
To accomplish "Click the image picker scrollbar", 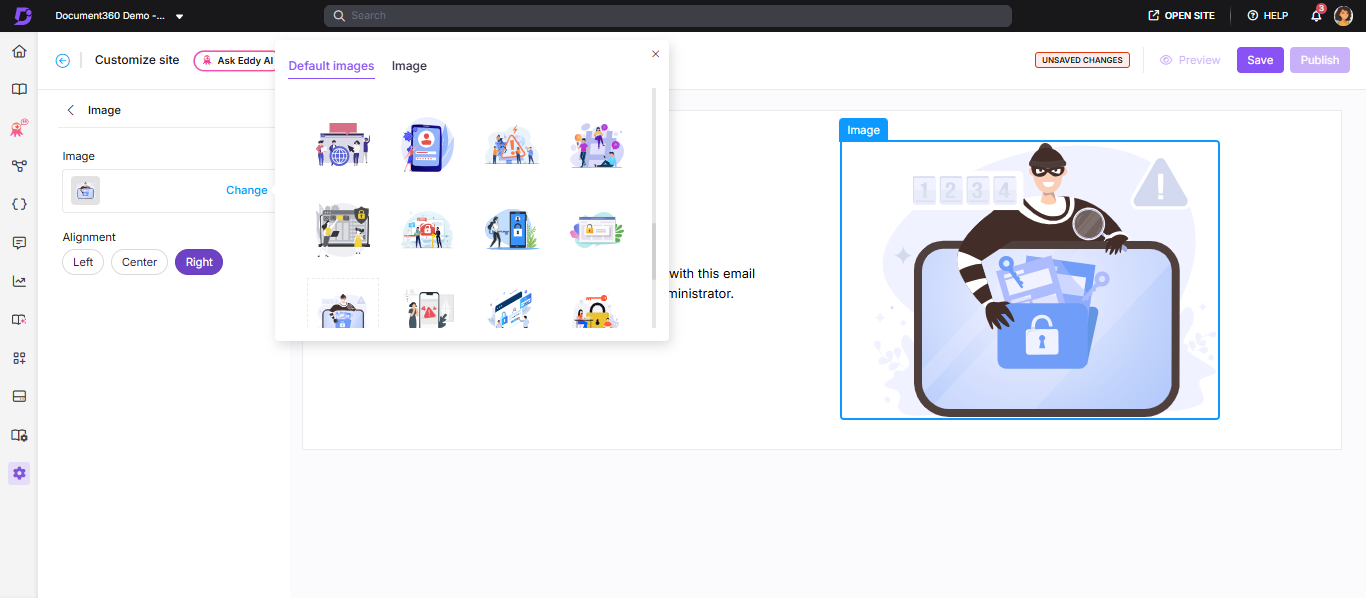I will click(x=655, y=250).
